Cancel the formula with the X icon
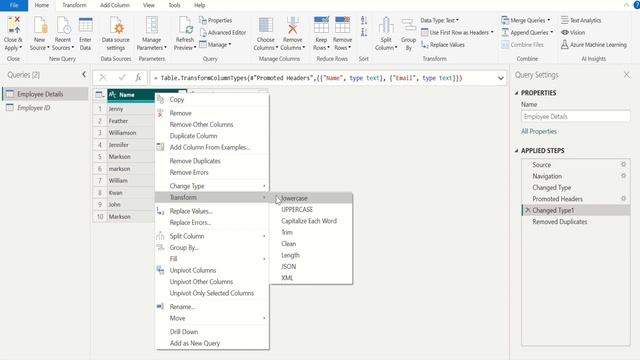 tap(103, 77)
